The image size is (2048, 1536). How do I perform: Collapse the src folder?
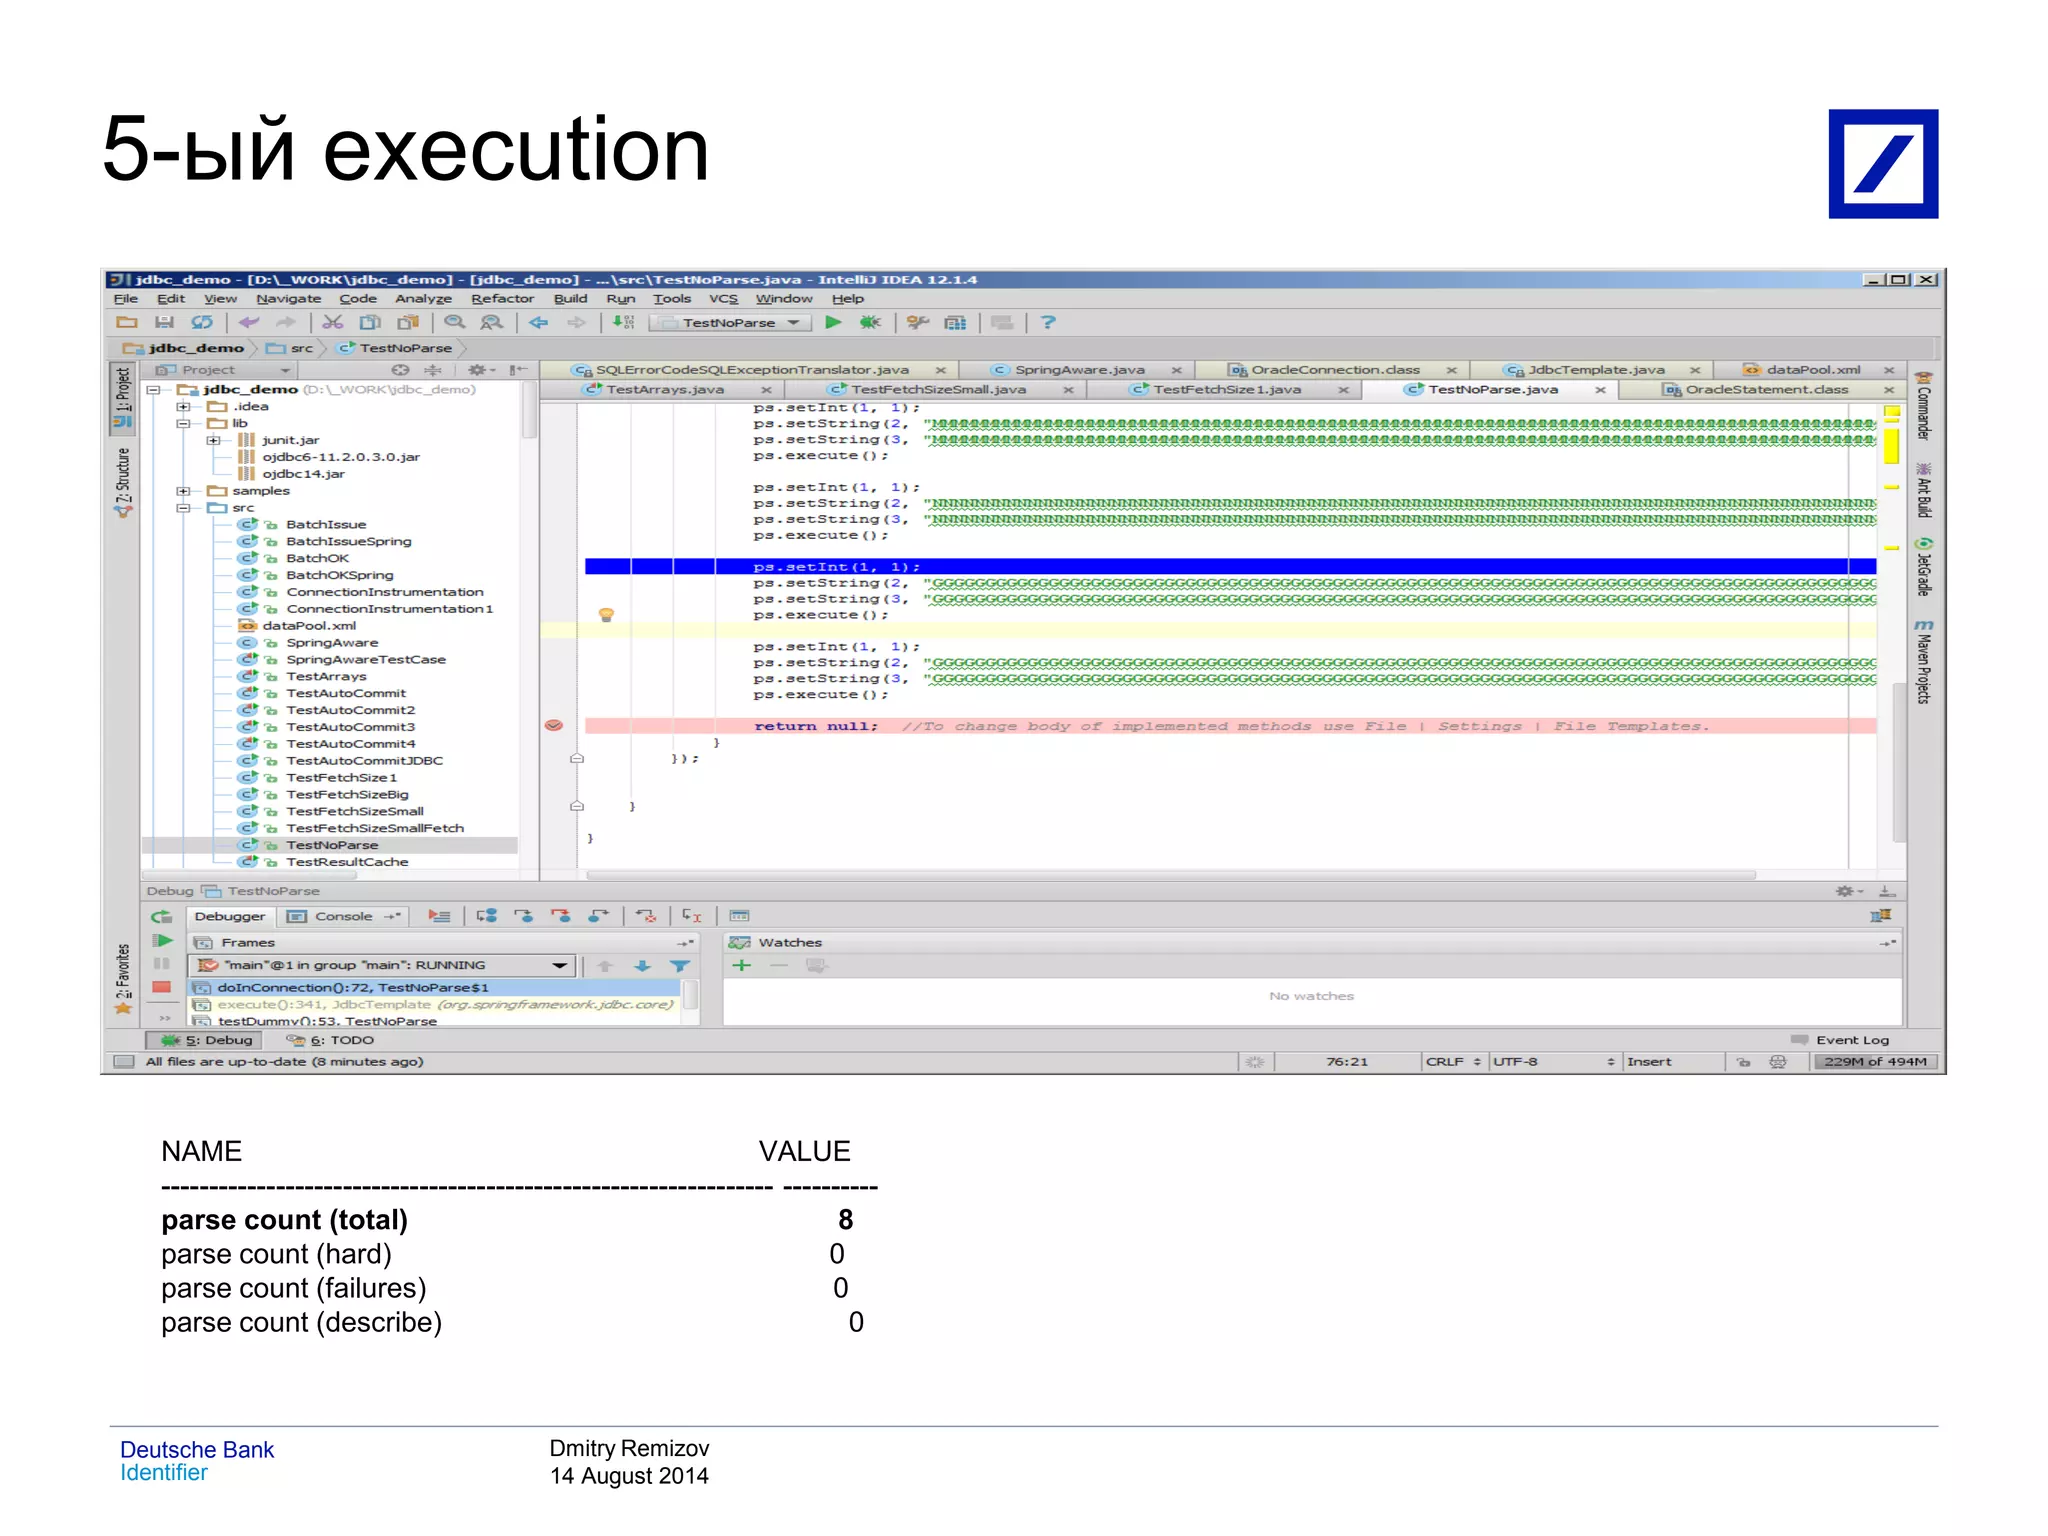pos(183,508)
